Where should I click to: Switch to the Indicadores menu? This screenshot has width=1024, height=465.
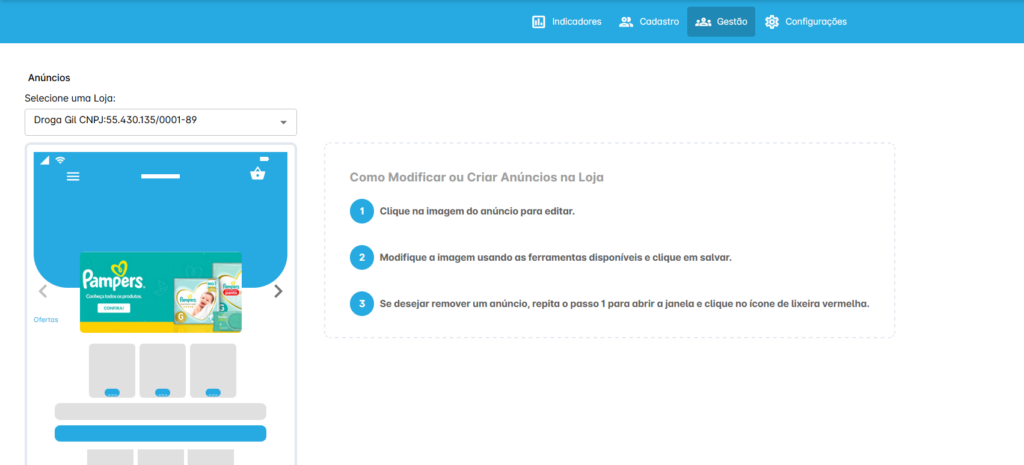[566, 21]
